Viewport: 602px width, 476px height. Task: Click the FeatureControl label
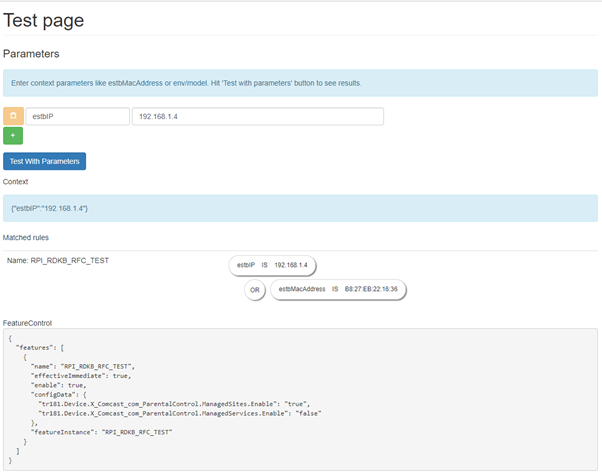27,323
